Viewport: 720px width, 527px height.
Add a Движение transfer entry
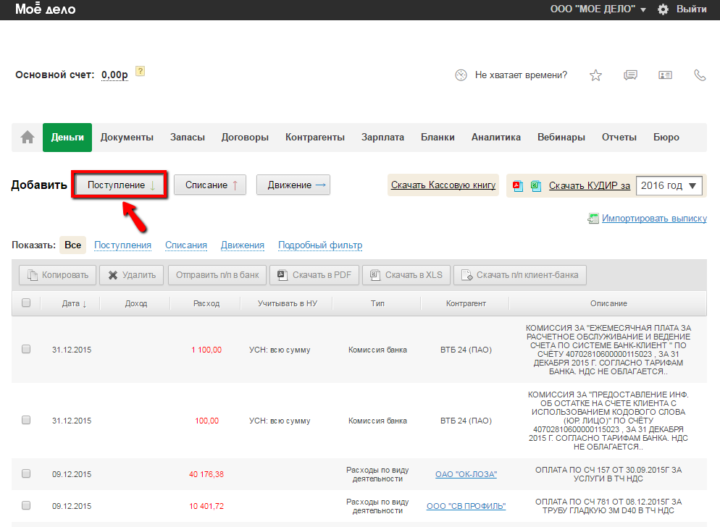coord(293,185)
